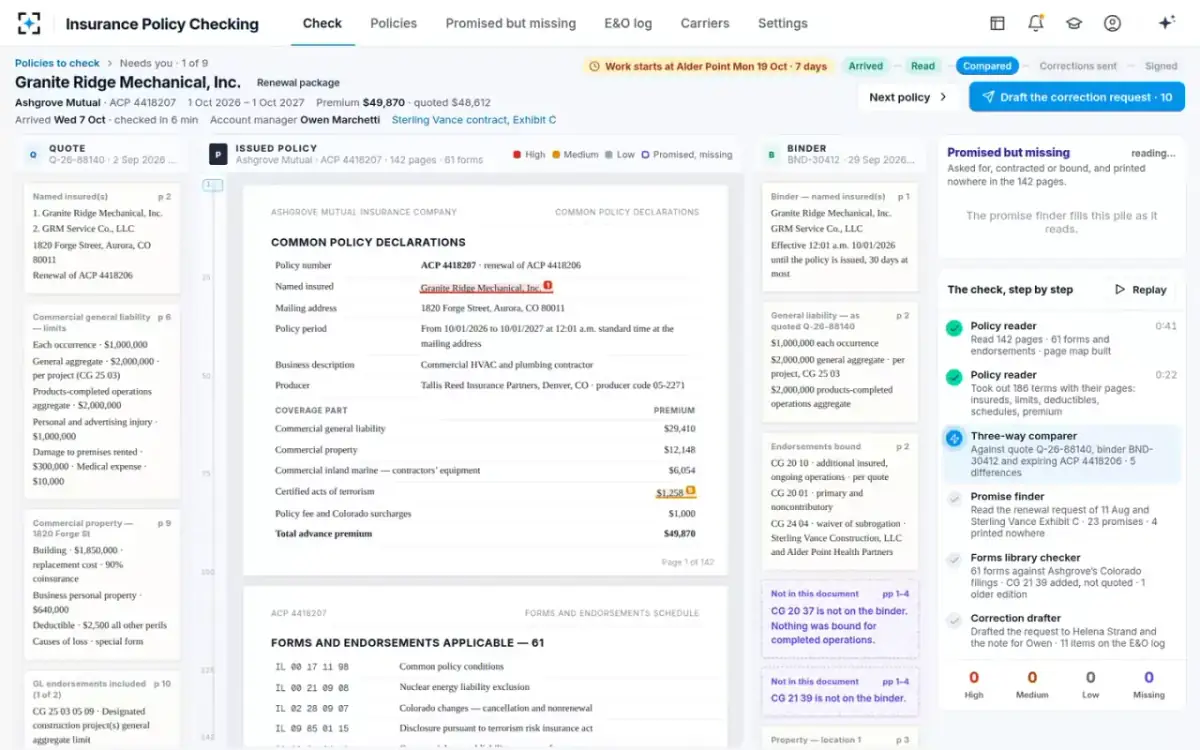Image resolution: width=1200 pixels, height=750 pixels.
Task: Toggle the Medium severity legend filter
Action: (575, 155)
